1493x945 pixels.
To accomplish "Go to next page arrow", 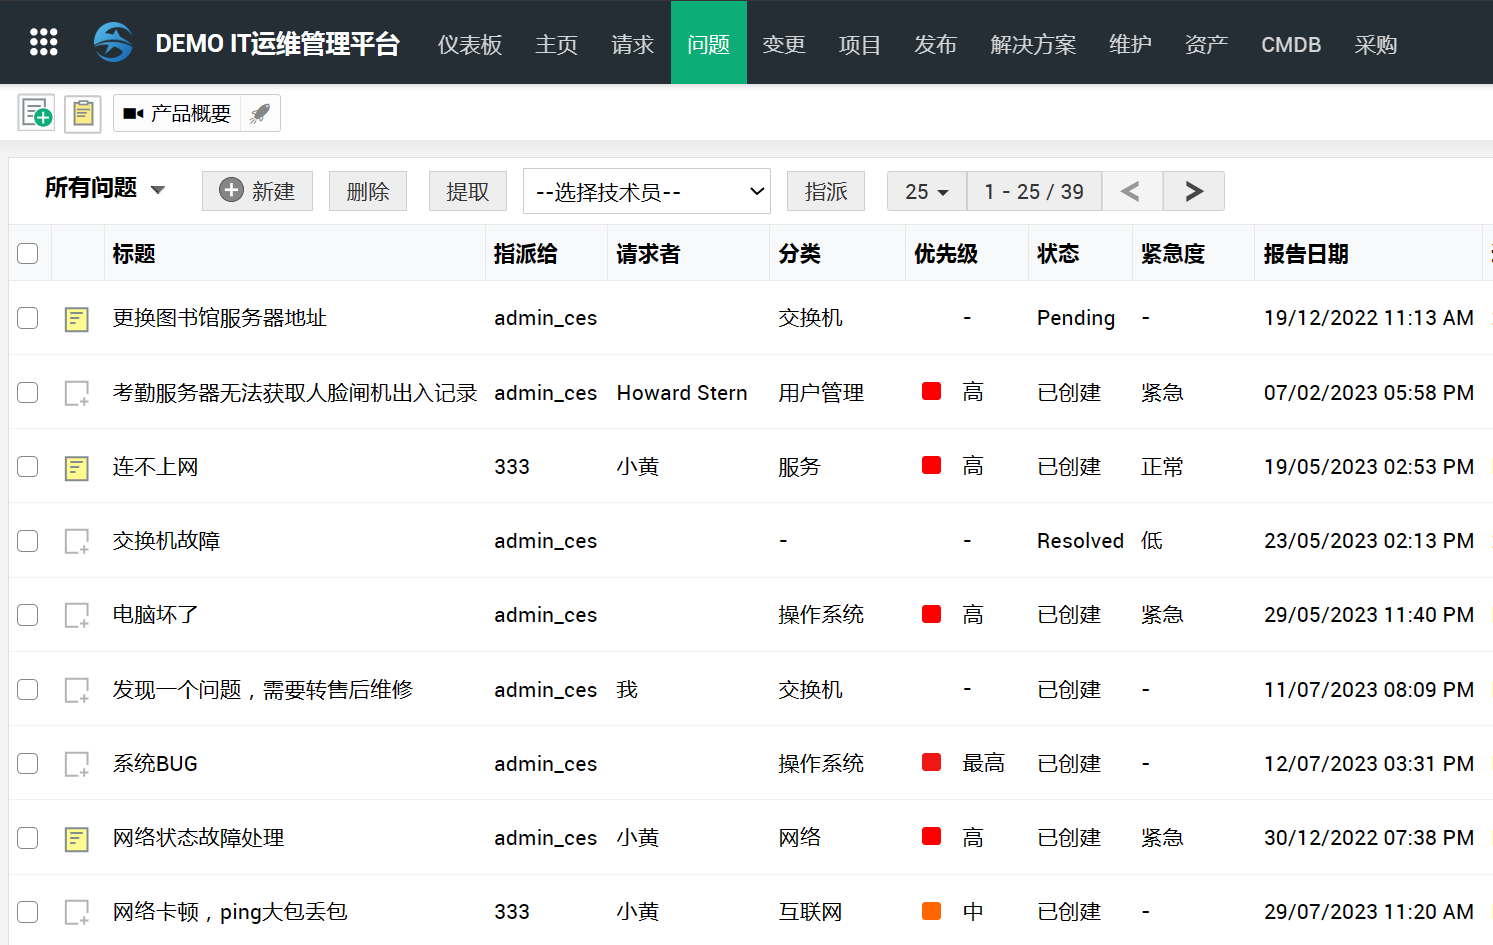I will (x=1193, y=191).
